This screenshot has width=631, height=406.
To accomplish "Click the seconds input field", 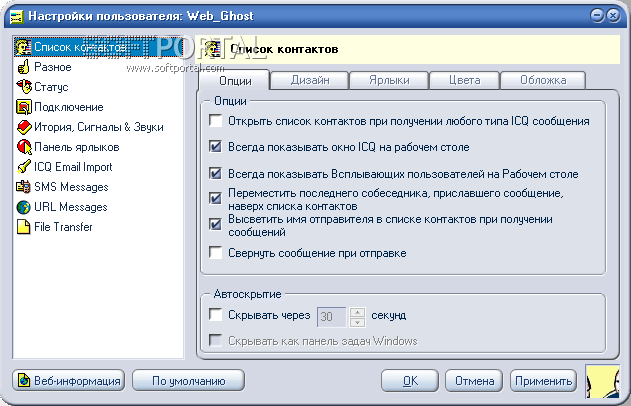I will [332, 317].
